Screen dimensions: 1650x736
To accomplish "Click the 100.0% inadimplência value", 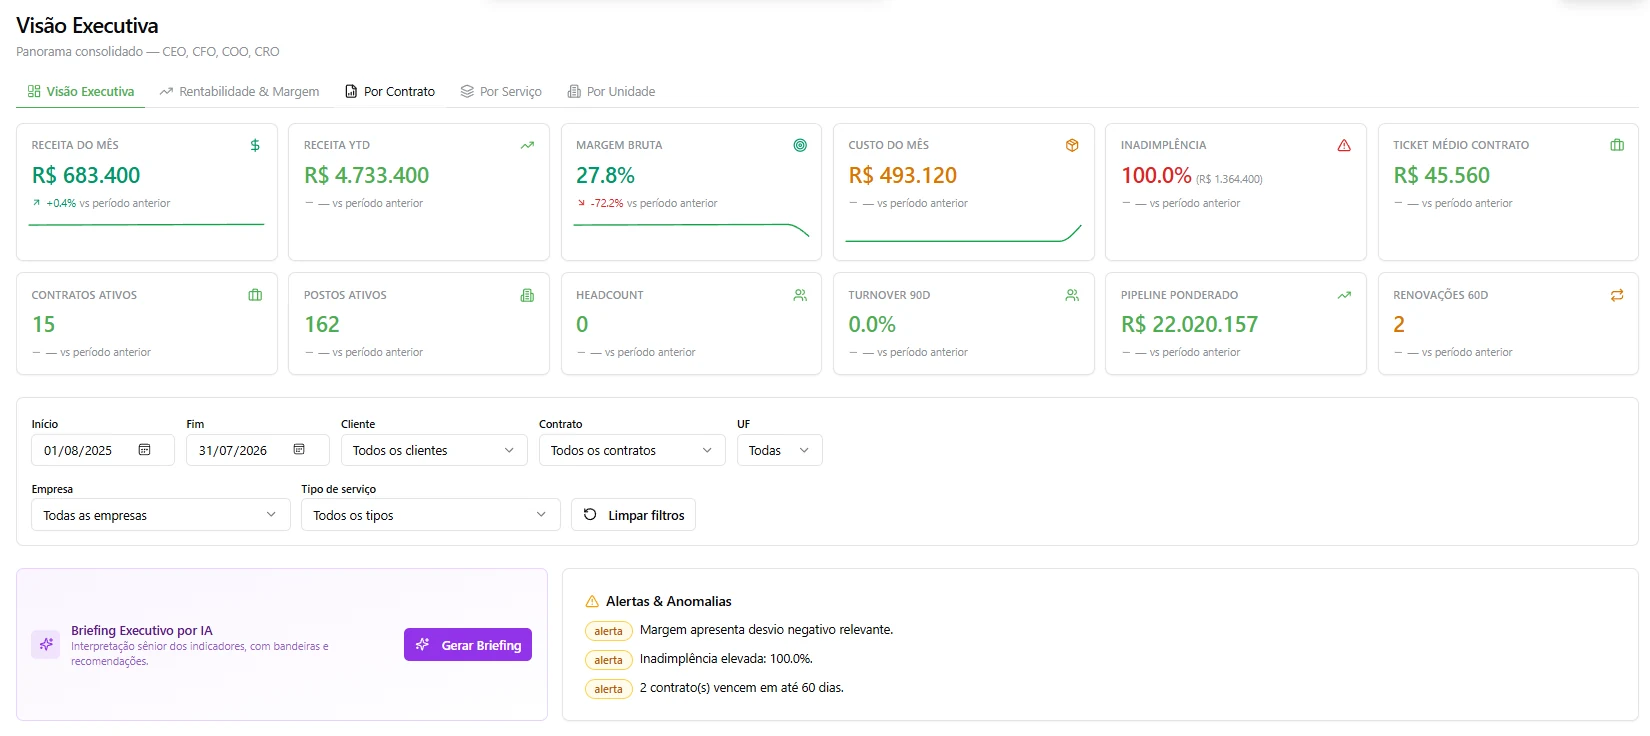I will pyautogui.click(x=1156, y=175).
